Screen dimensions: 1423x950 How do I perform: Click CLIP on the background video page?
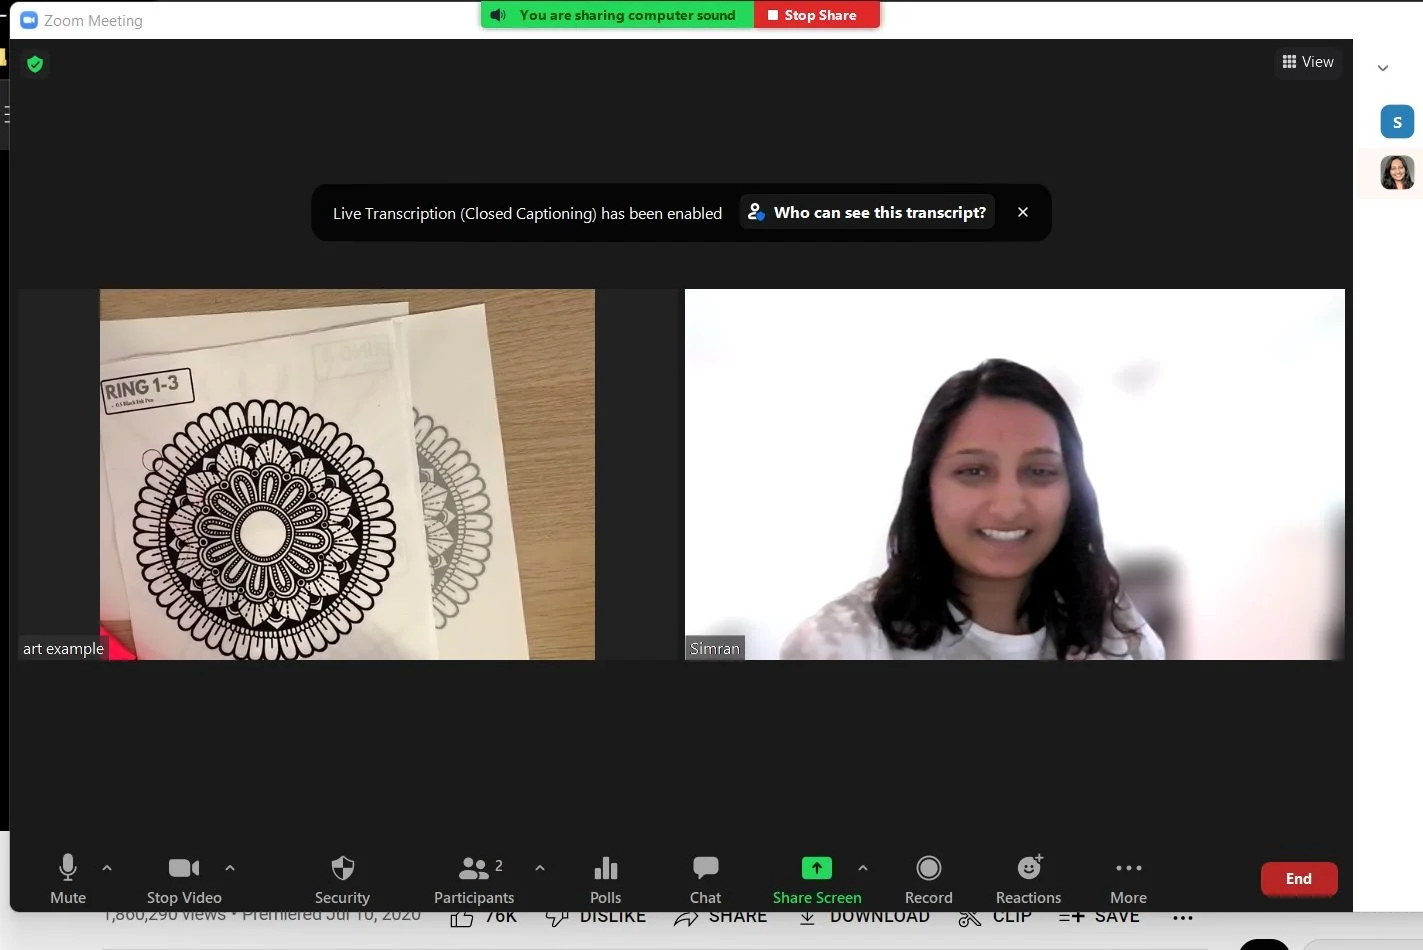click(995, 917)
